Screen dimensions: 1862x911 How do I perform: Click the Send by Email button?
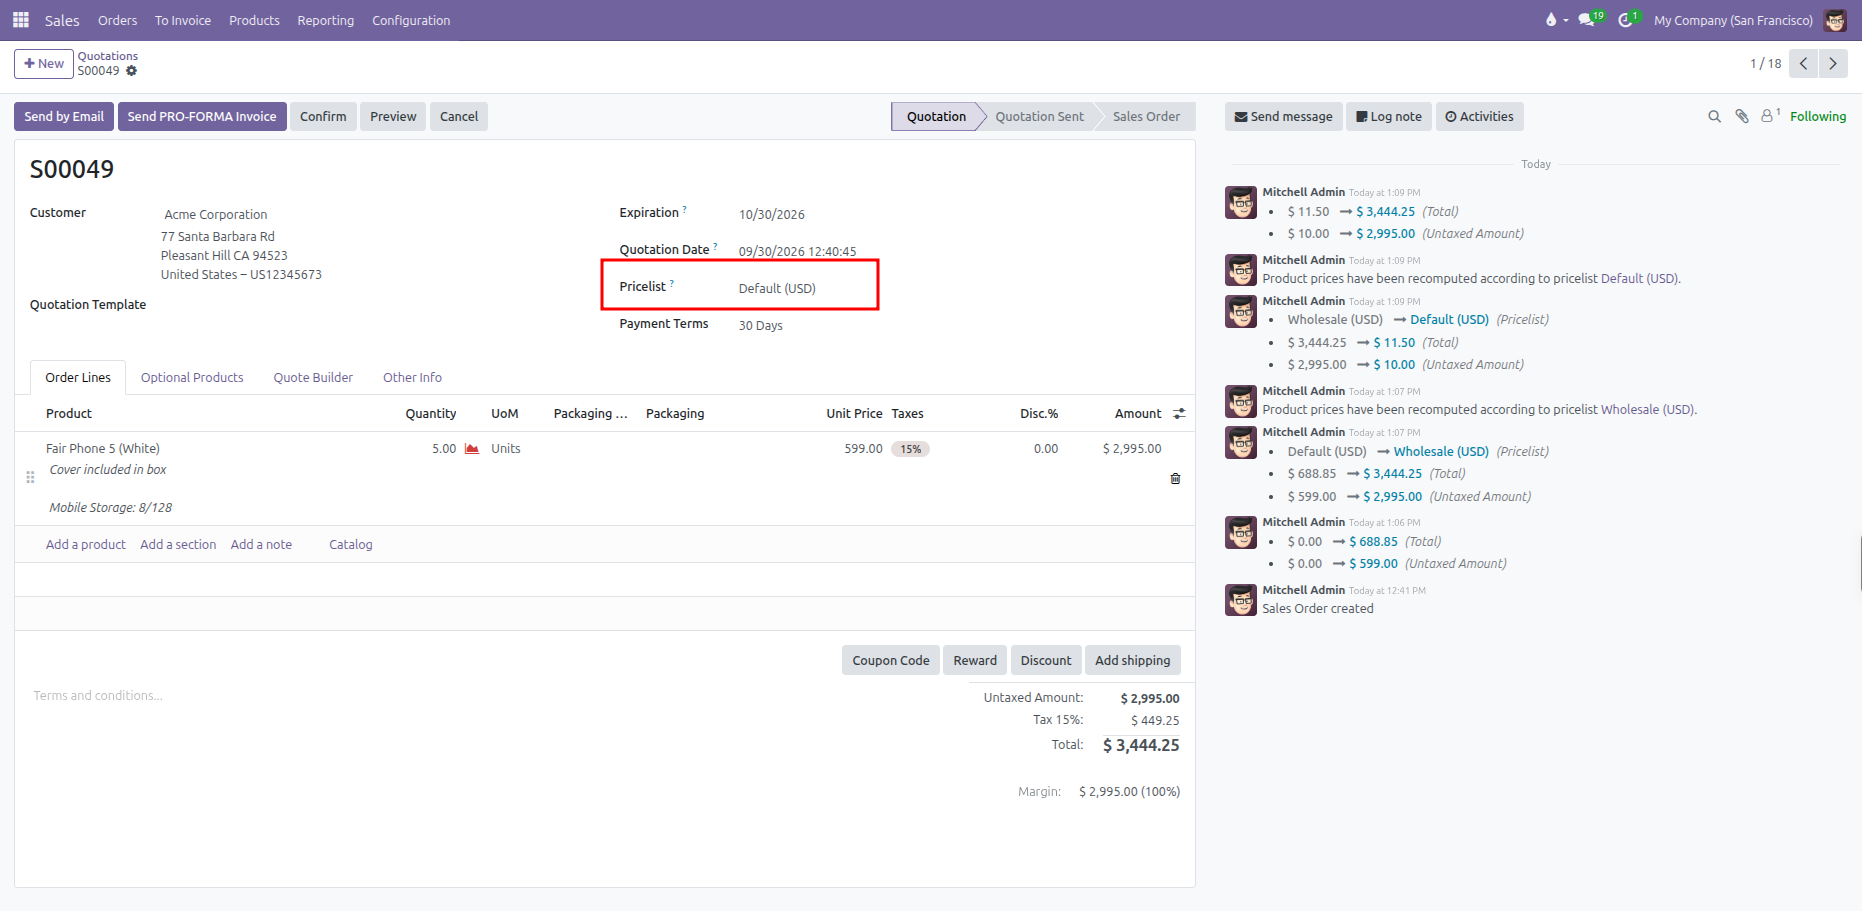[64, 117]
